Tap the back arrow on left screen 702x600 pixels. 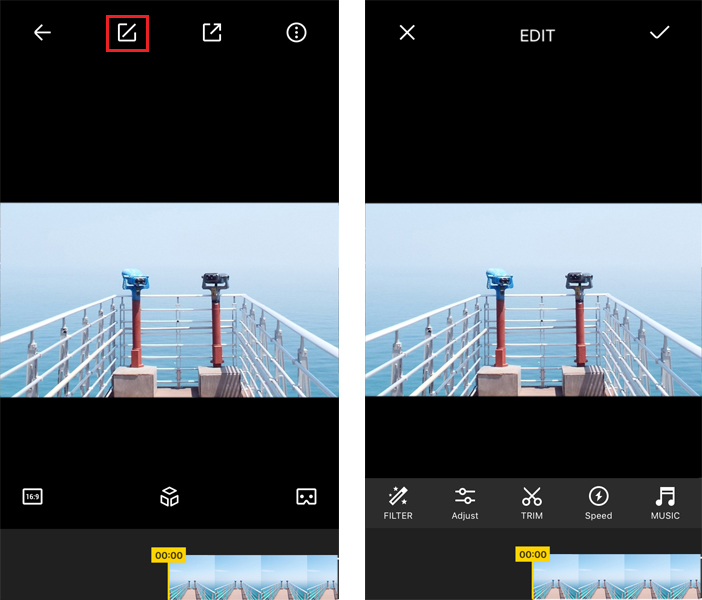pos(42,33)
